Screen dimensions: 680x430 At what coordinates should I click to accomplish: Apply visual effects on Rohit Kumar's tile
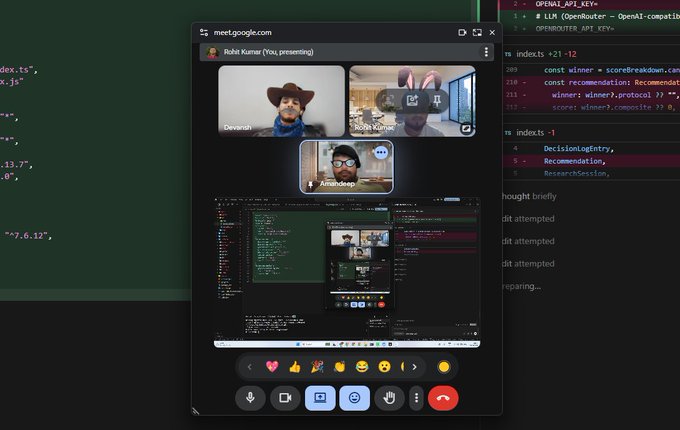[x=412, y=101]
